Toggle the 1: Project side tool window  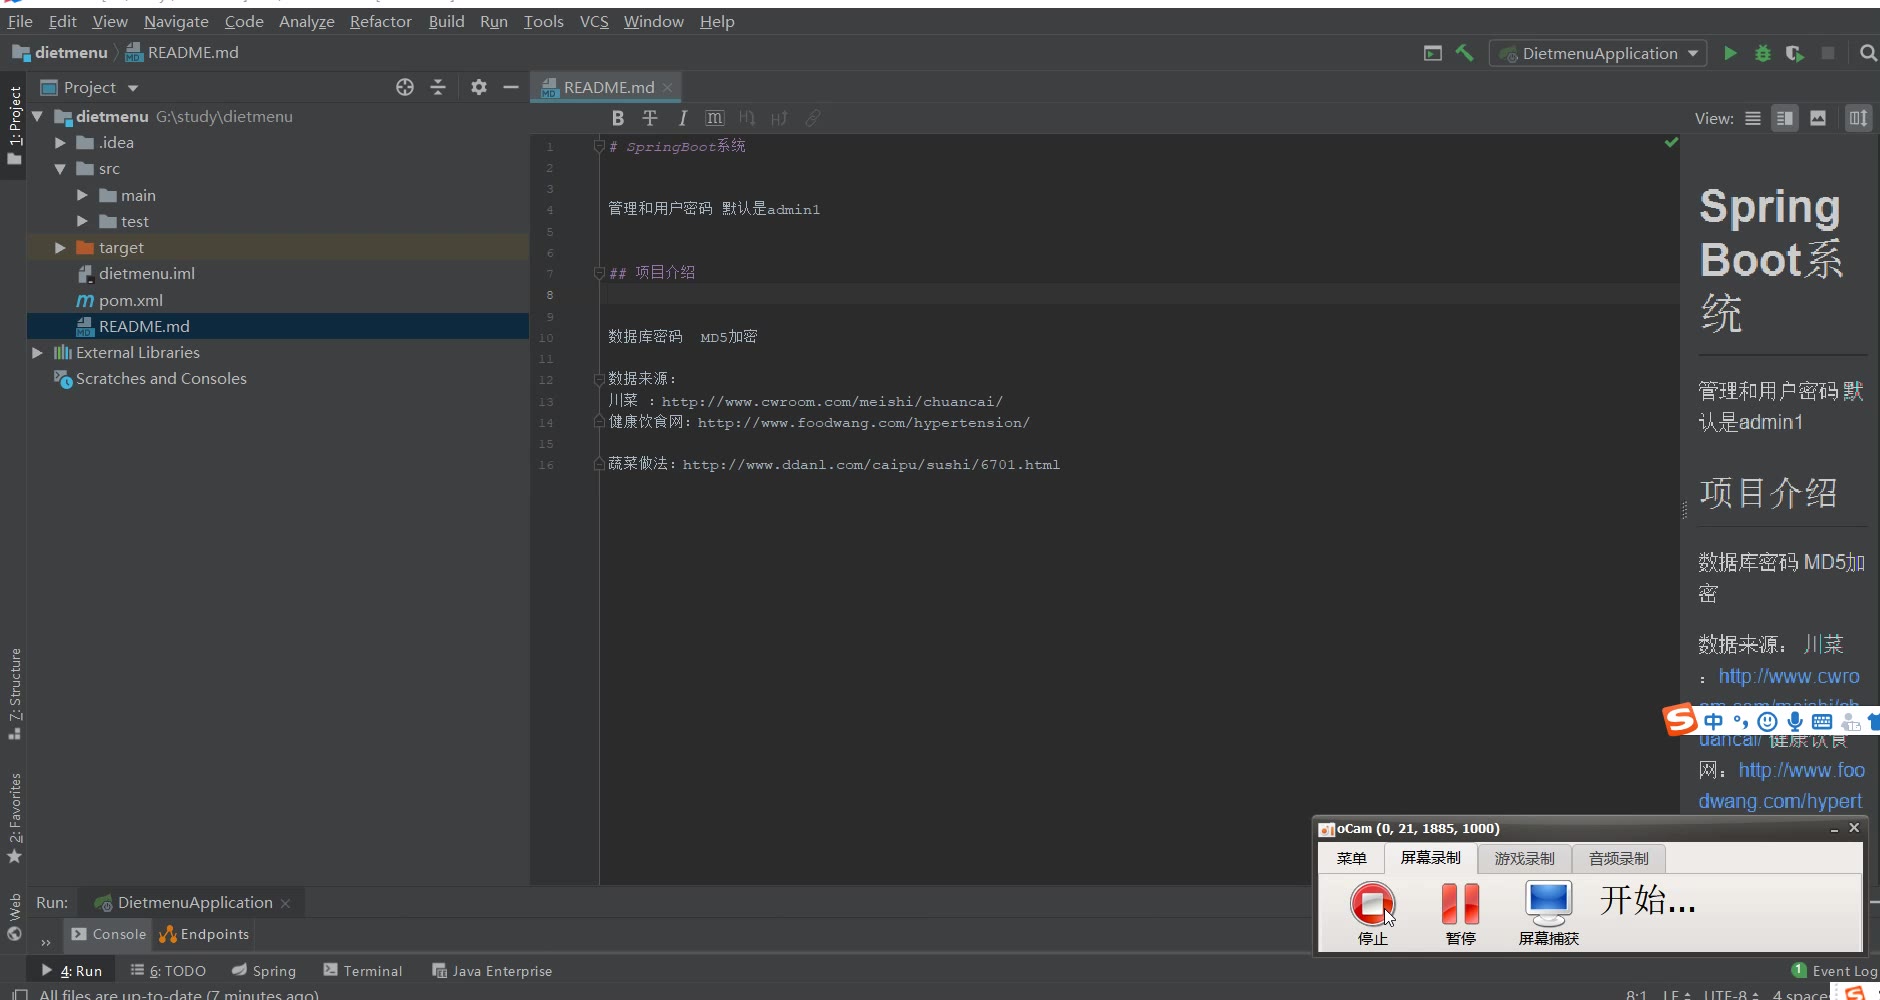[14, 124]
